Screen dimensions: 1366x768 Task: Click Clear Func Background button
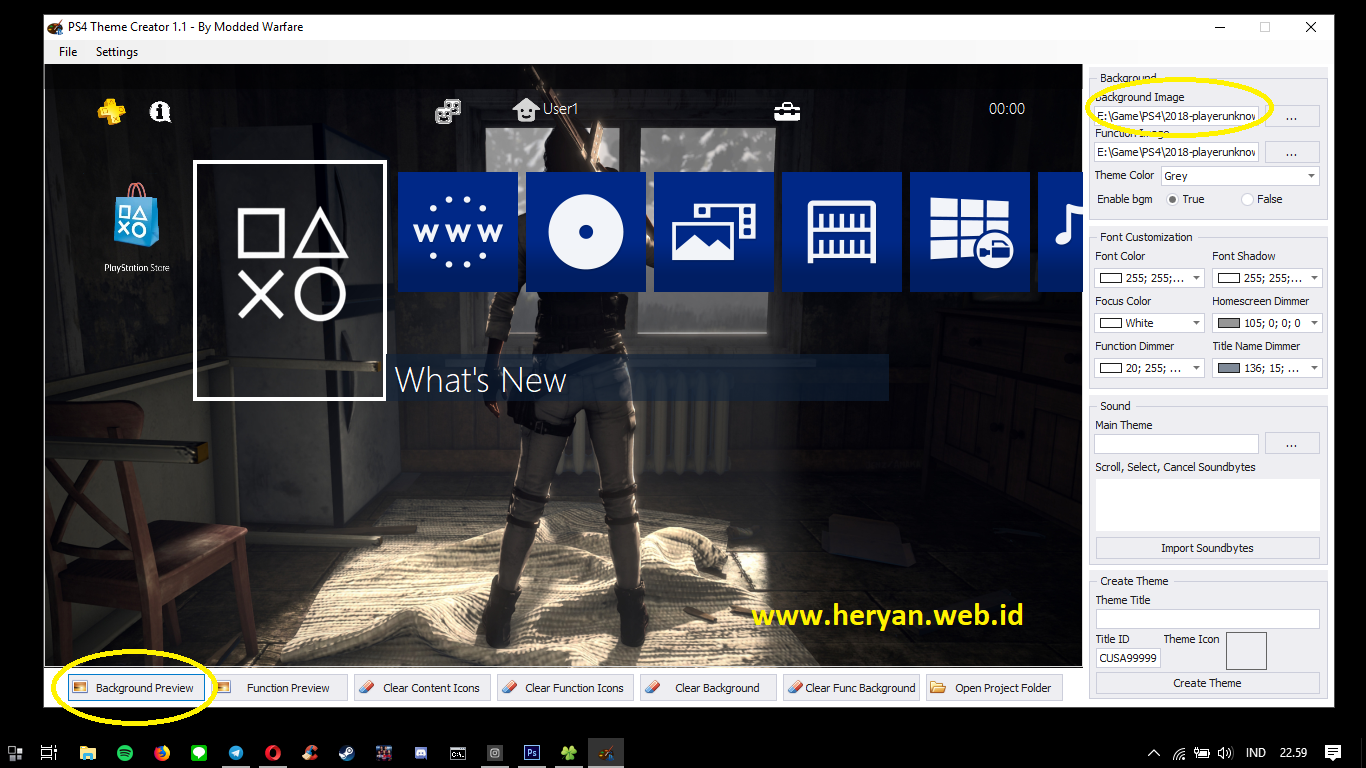pos(851,688)
